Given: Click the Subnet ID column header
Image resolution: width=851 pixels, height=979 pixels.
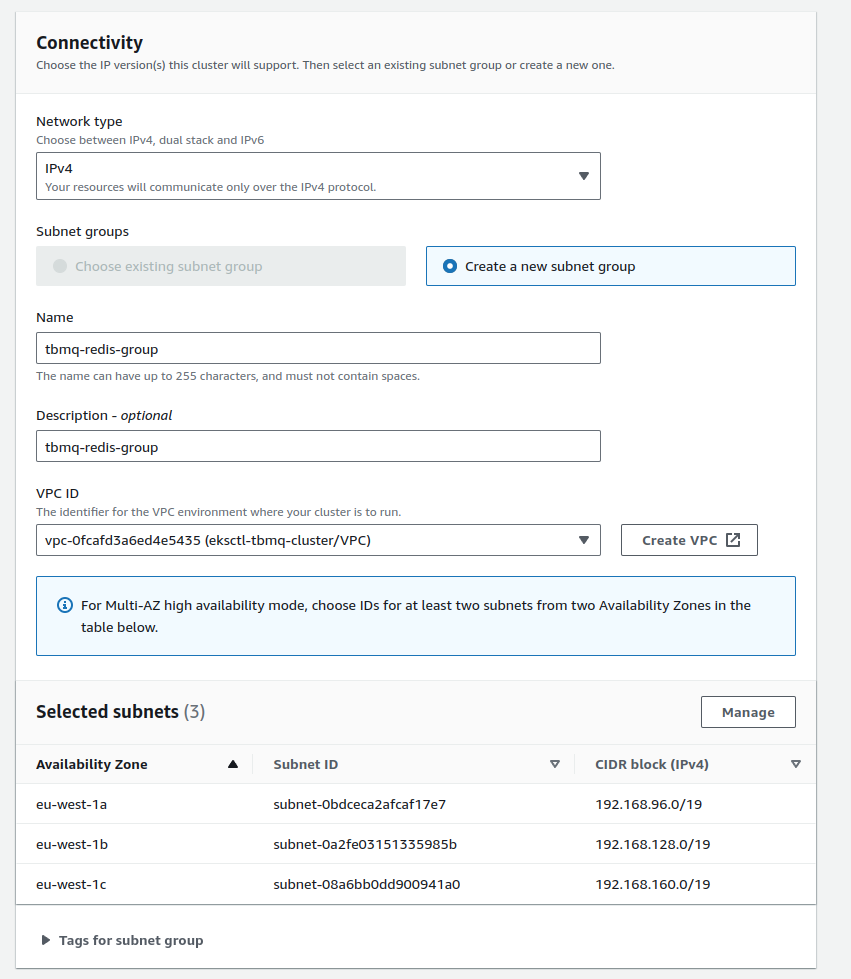Looking at the screenshot, I should pyautogui.click(x=306, y=764).
